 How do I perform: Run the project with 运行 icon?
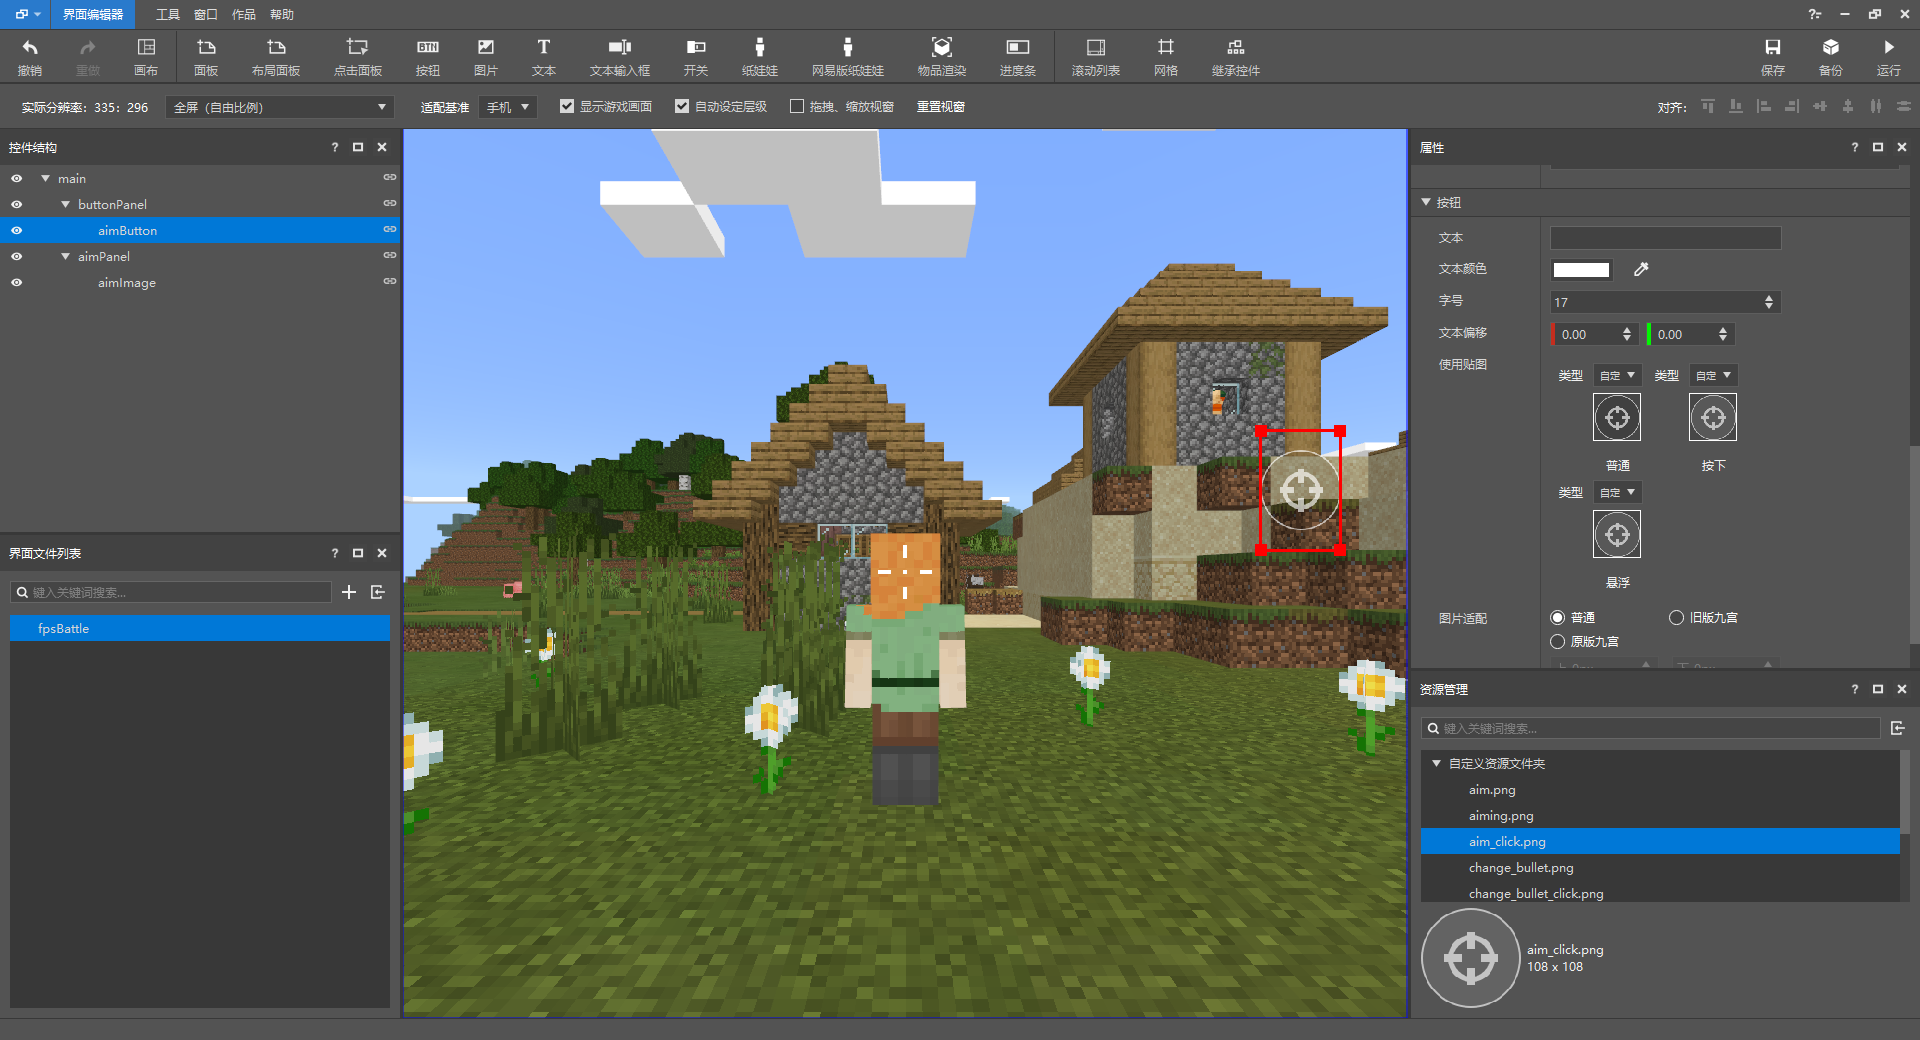tap(1889, 57)
